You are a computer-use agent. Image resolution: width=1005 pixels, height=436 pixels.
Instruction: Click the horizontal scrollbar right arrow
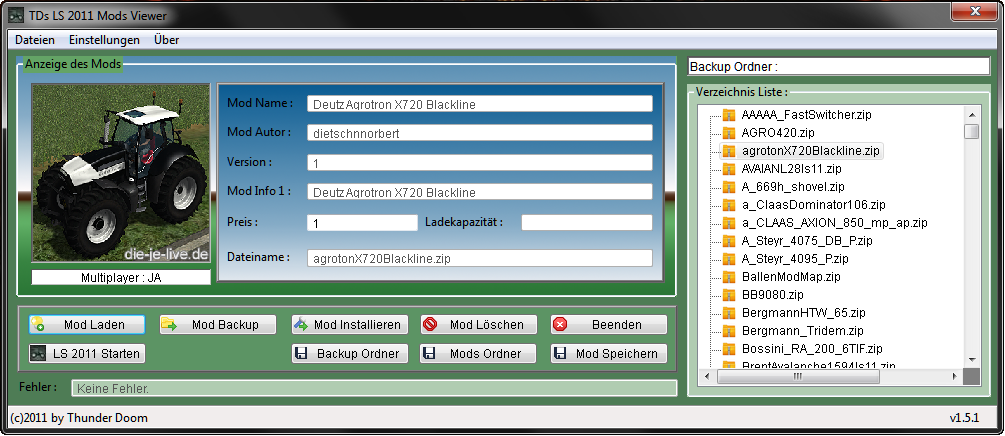click(x=954, y=376)
